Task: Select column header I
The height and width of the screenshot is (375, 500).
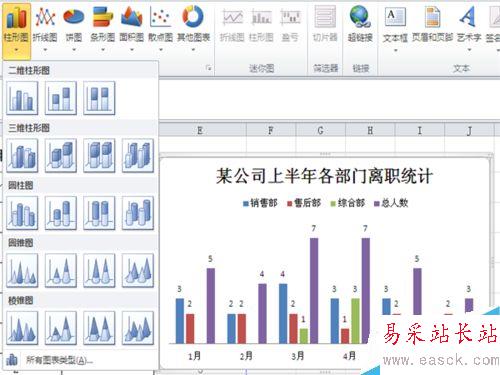Action: click(x=420, y=130)
